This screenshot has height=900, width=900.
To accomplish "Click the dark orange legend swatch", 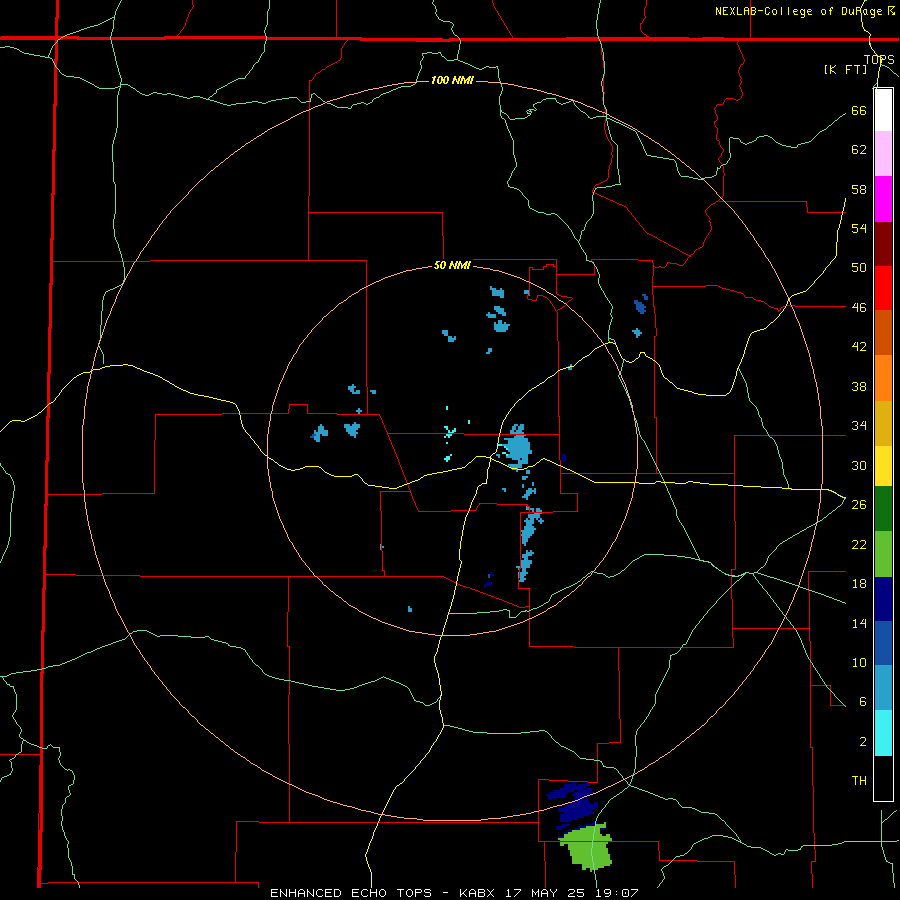I will click(x=883, y=333).
